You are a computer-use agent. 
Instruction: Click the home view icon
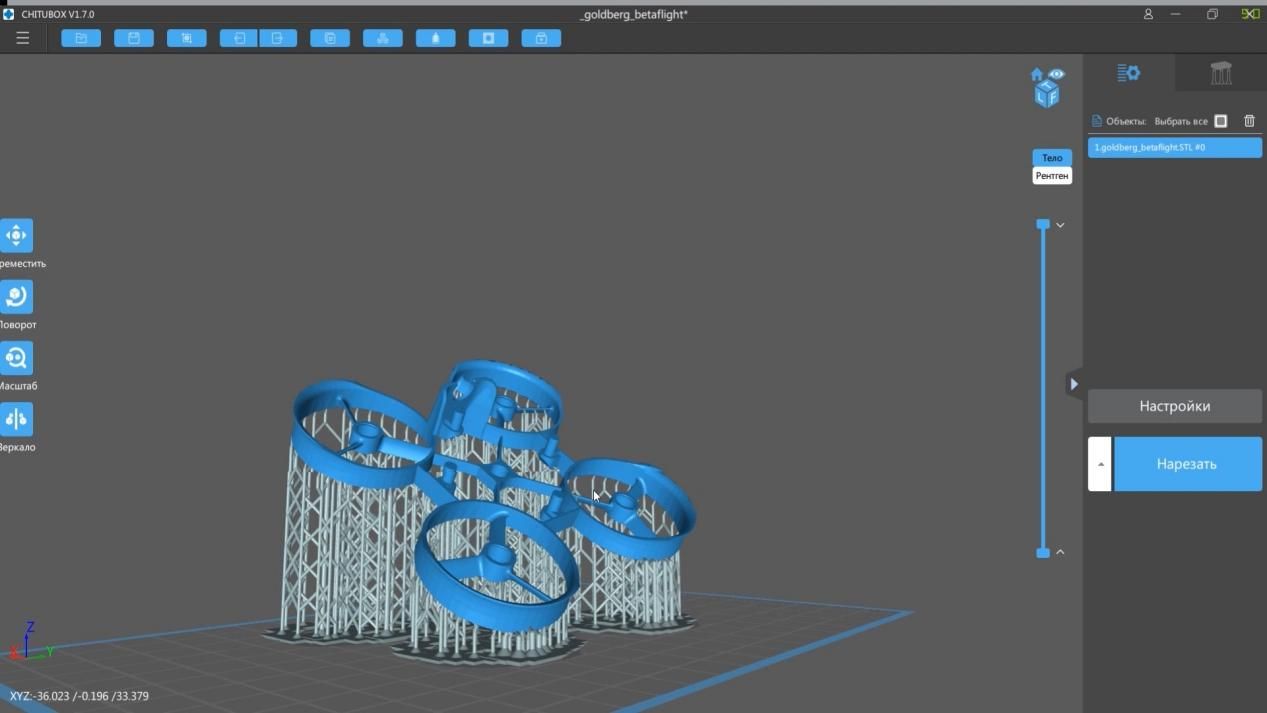point(1037,75)
